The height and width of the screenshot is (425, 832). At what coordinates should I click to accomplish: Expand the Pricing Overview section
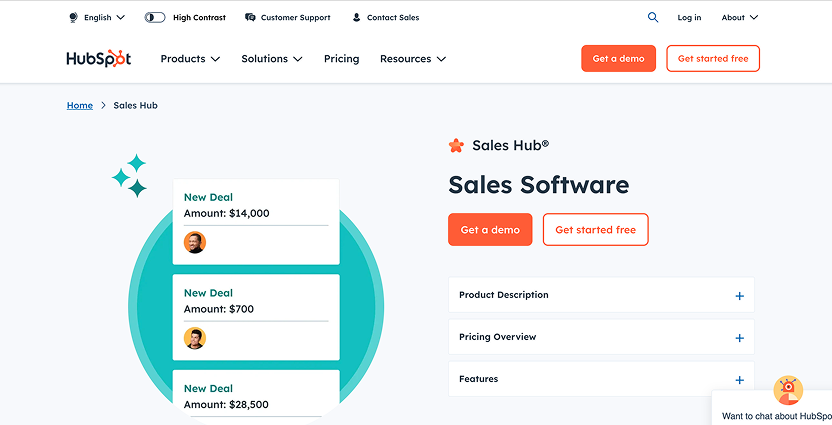pos(601,337)
